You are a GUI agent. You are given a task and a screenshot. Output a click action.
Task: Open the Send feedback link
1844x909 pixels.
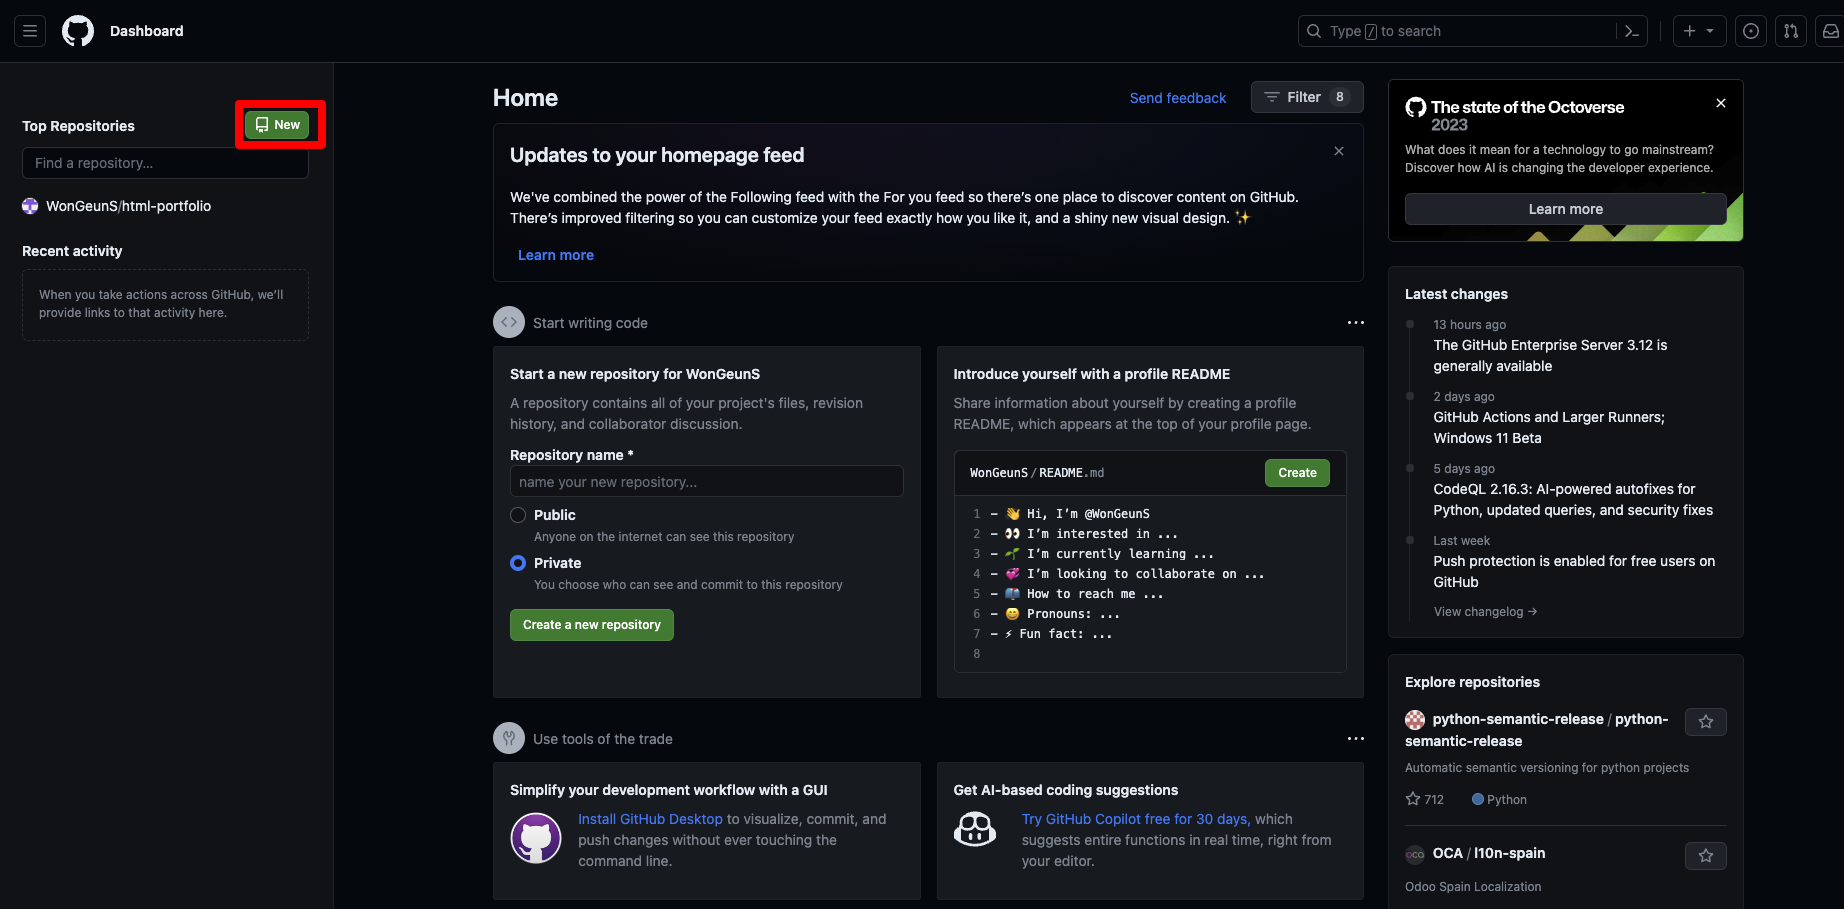pos(1177,98)
